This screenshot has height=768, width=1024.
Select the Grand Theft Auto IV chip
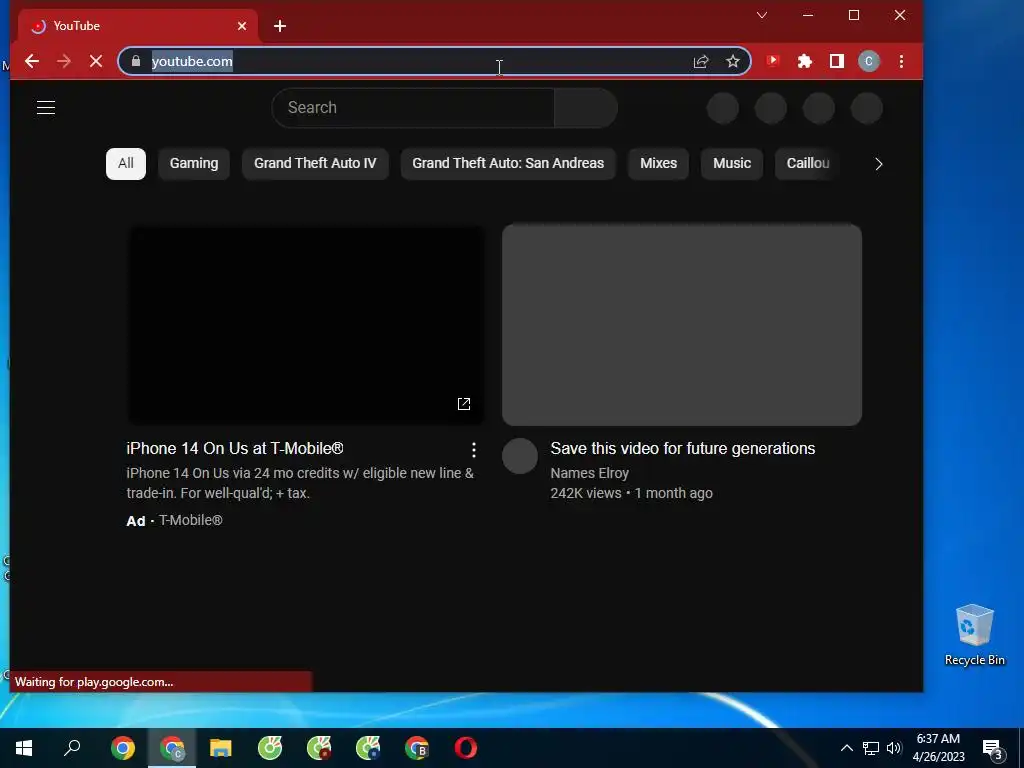[315, 163]
